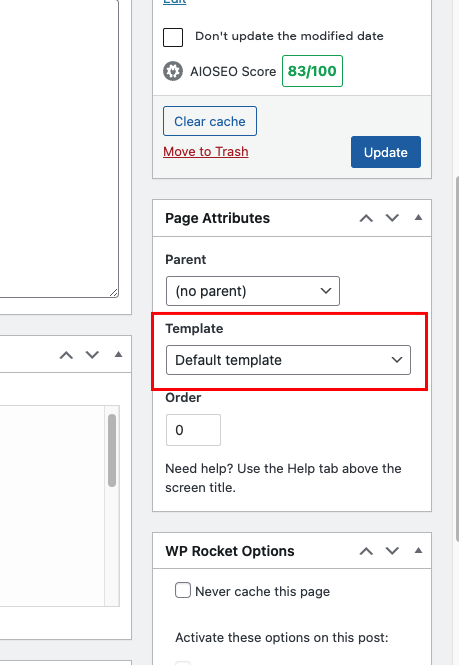Click the AIOSEO gear logo icon
This screenshot has width=459, height=665.
pyautogui.click(x=173, y=71)
